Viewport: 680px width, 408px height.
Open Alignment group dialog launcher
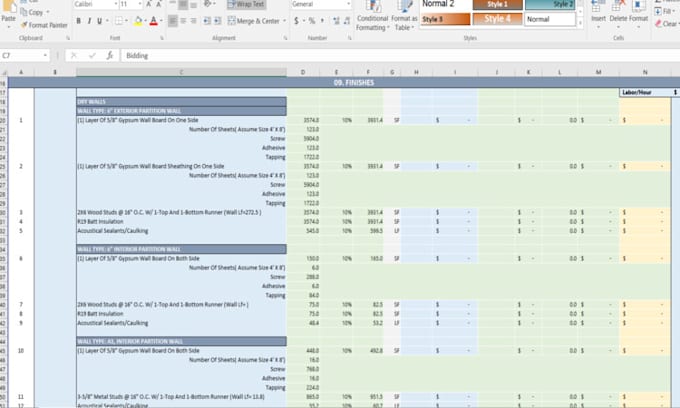[285, 38]
